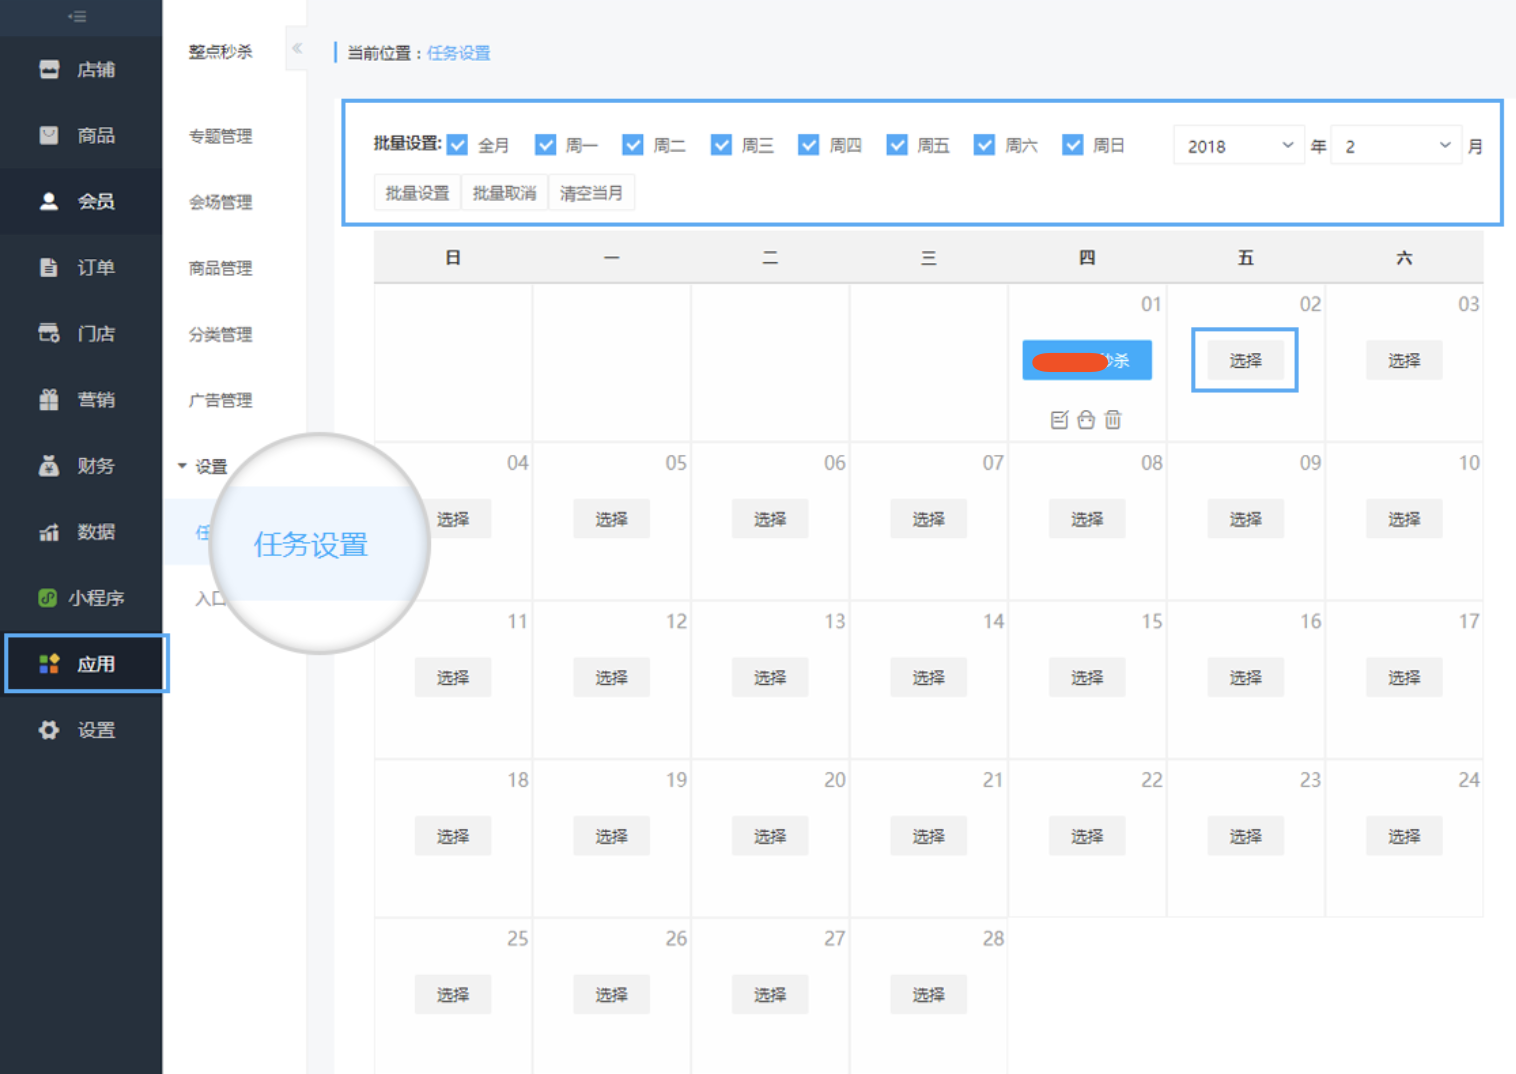Open 会场管理 in the submenu
This screenshot has width=1516, height=1074.
(221, 202)
